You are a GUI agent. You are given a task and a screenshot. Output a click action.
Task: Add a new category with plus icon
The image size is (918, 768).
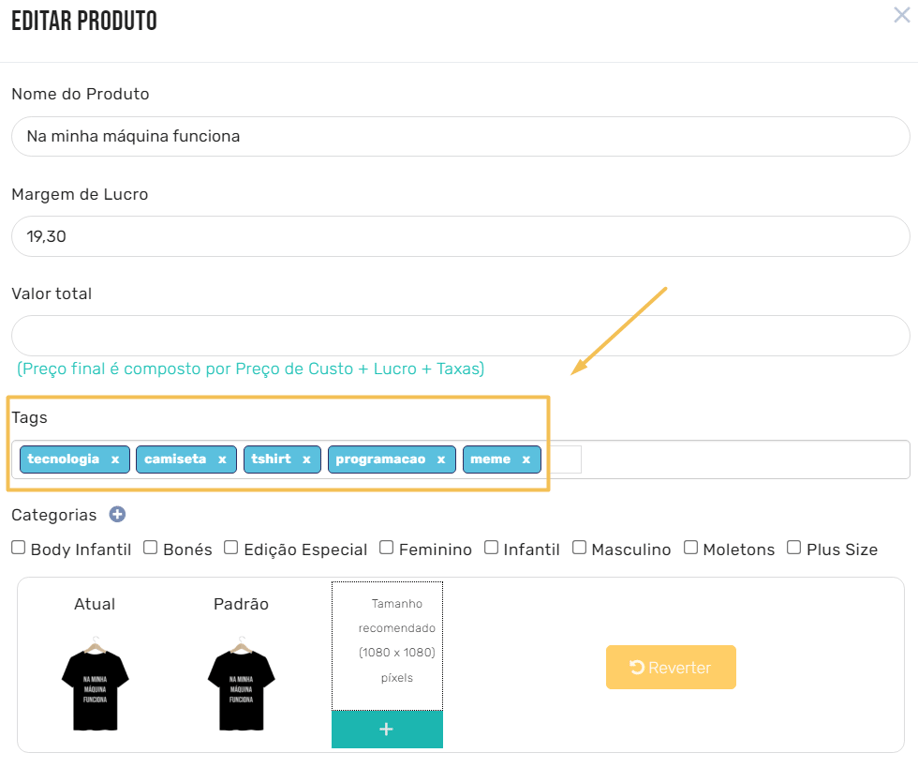(117, 515)
